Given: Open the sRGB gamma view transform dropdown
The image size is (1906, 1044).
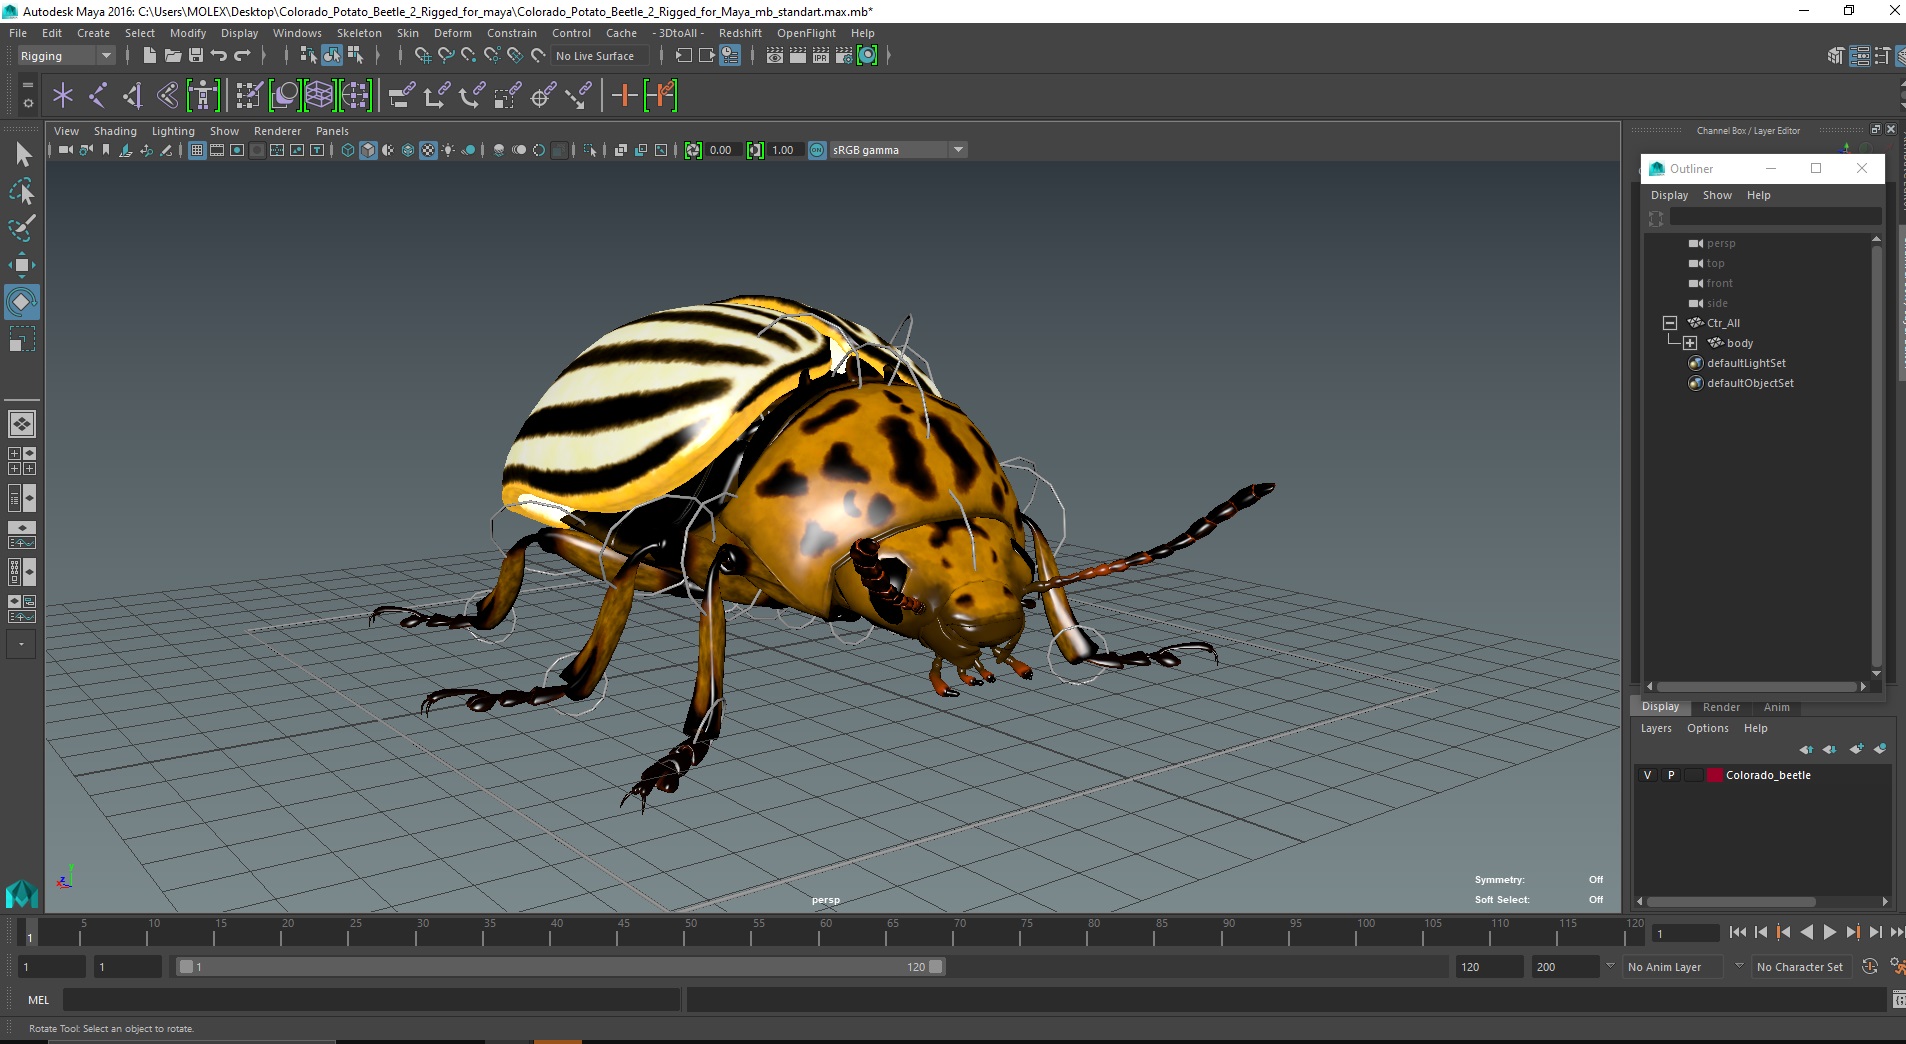Looking at the screenshot, I should pyautogui.click(x=958, y=150).
